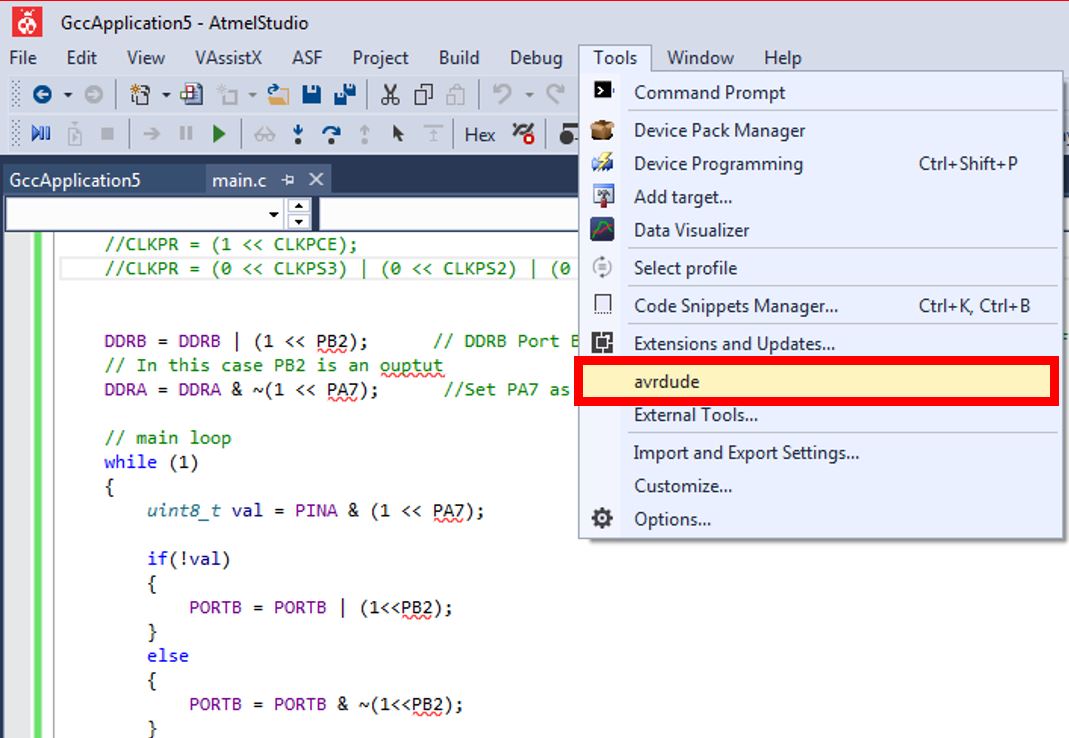1069x738 pixels.
Task: Open the Window menu
Action: pyautogui.click(x=700, y=58)
